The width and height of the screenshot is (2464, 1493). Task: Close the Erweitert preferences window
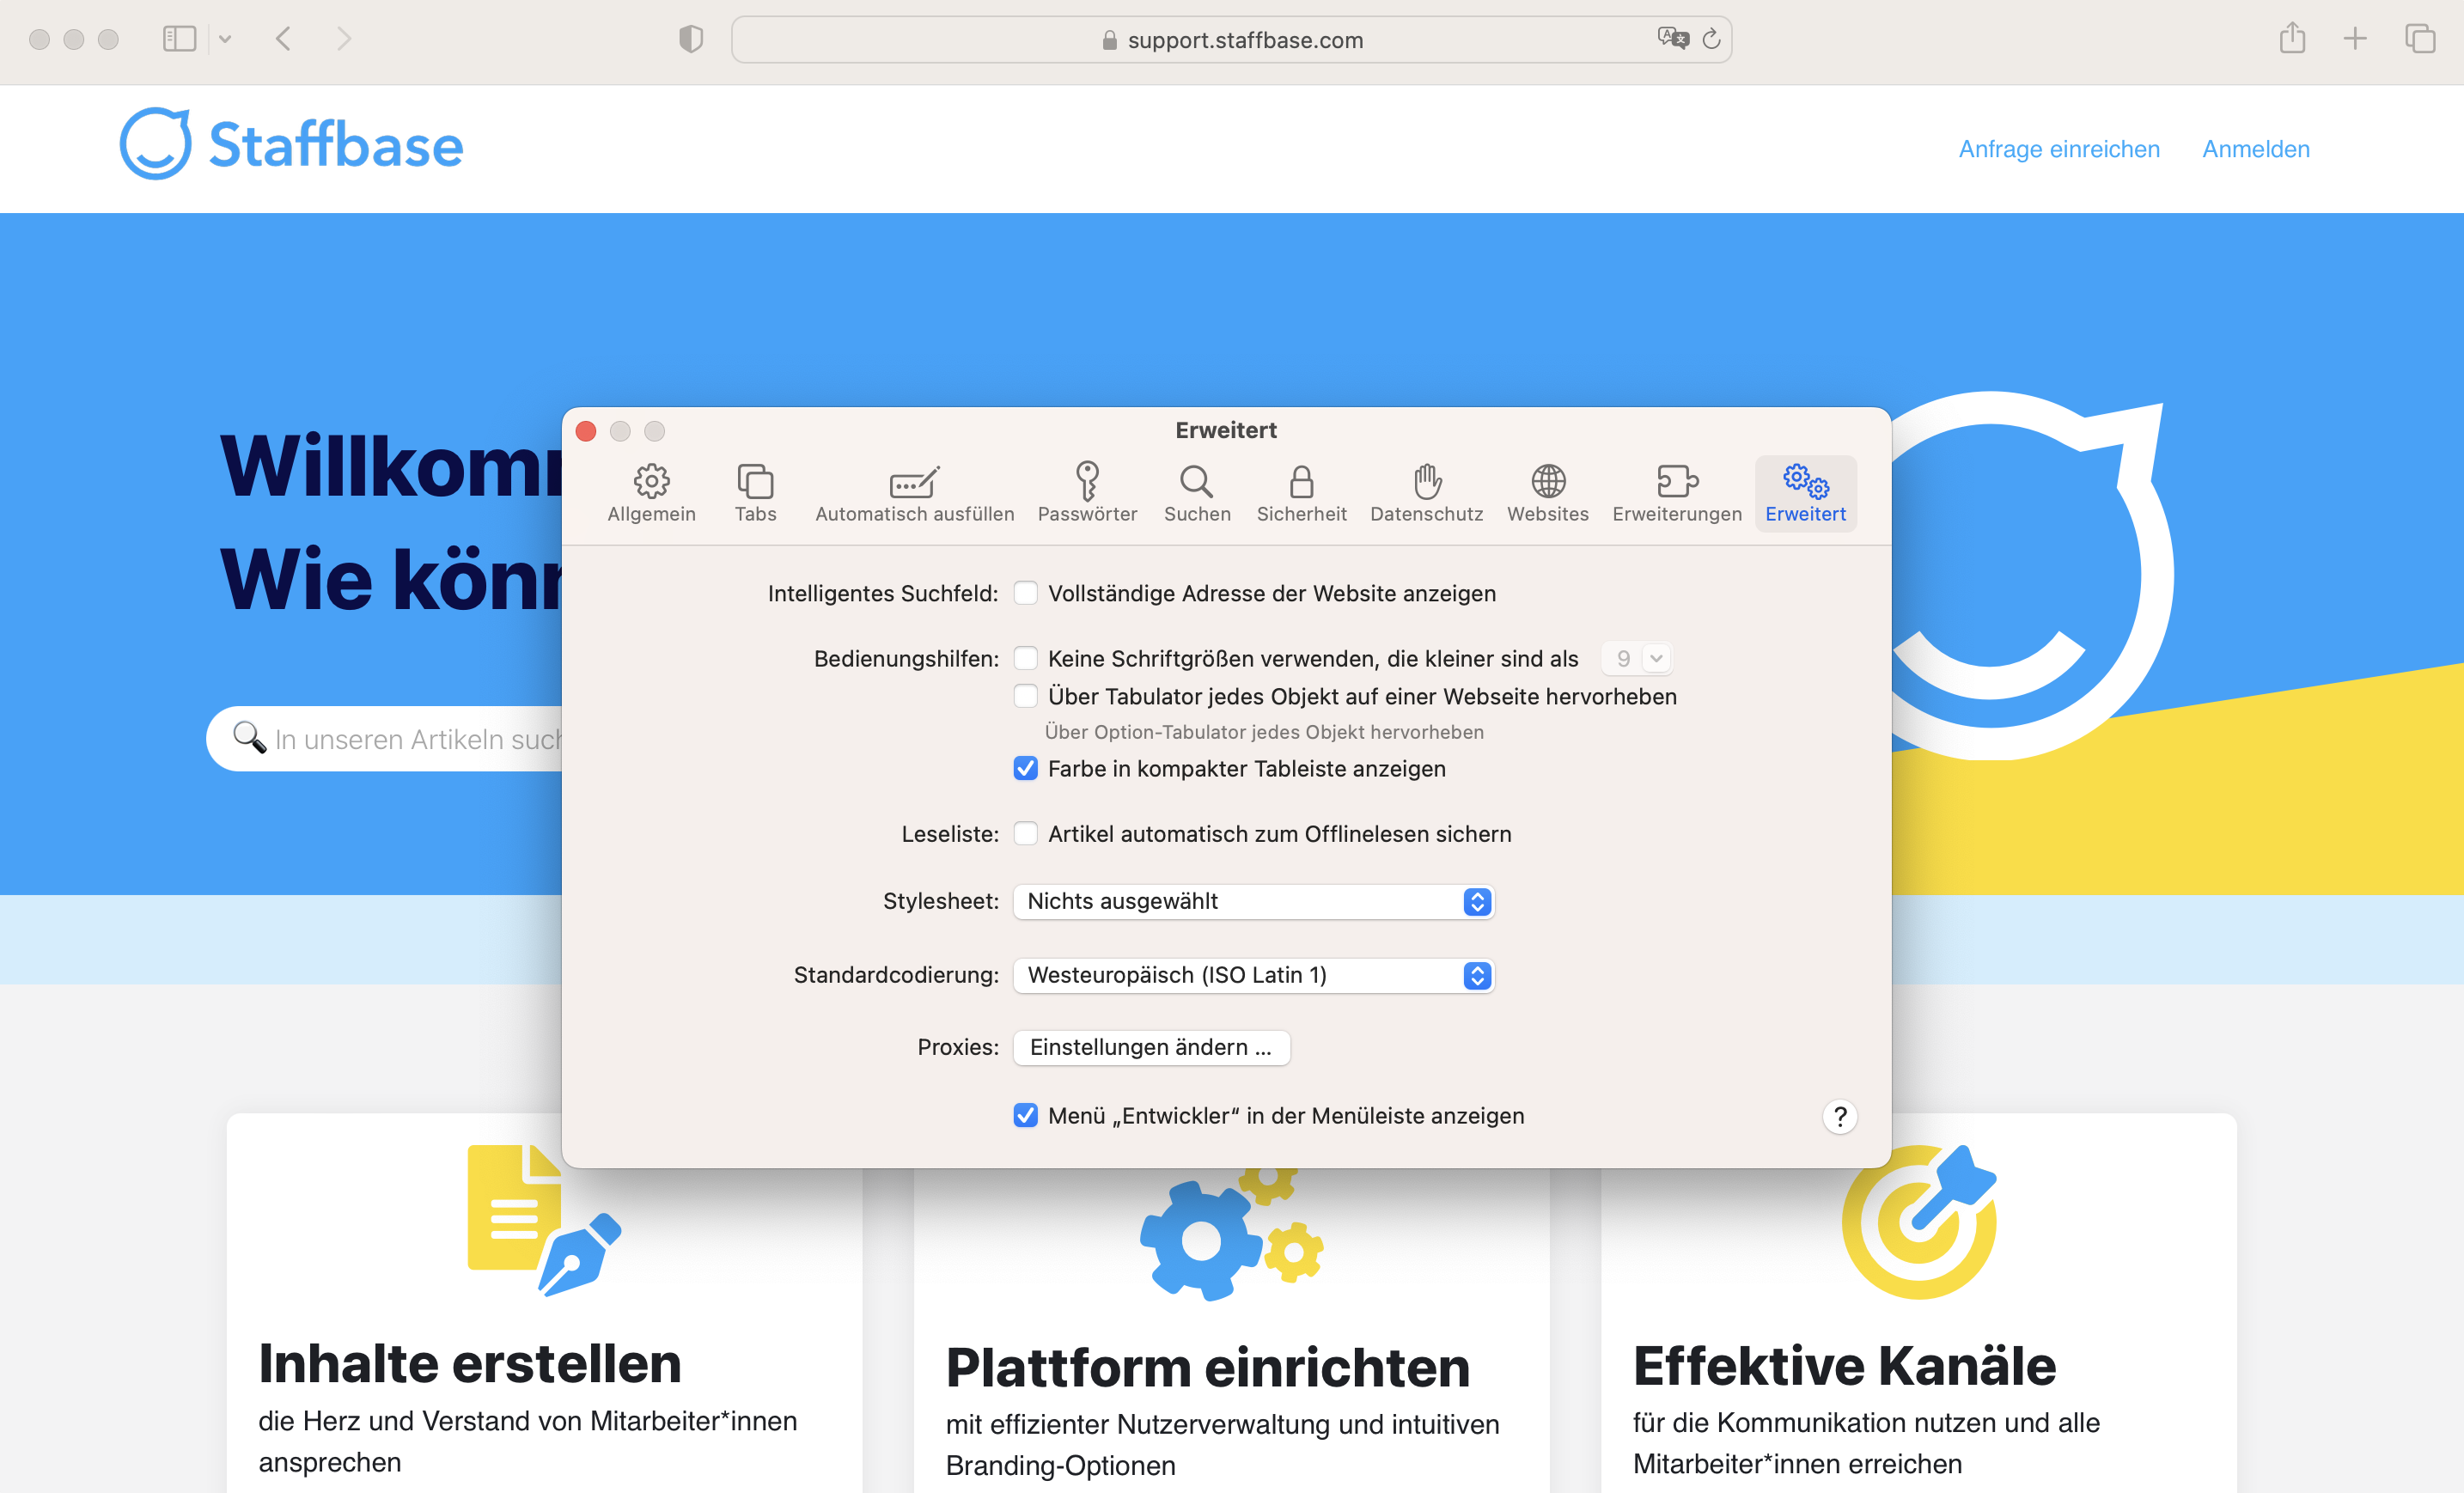point(586,431)
